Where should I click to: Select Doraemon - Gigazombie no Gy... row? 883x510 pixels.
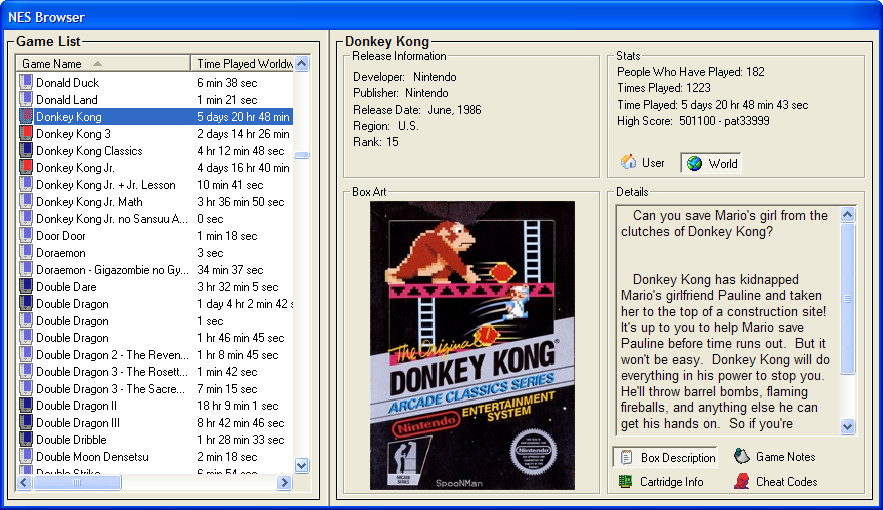click(x=155, y=270)
